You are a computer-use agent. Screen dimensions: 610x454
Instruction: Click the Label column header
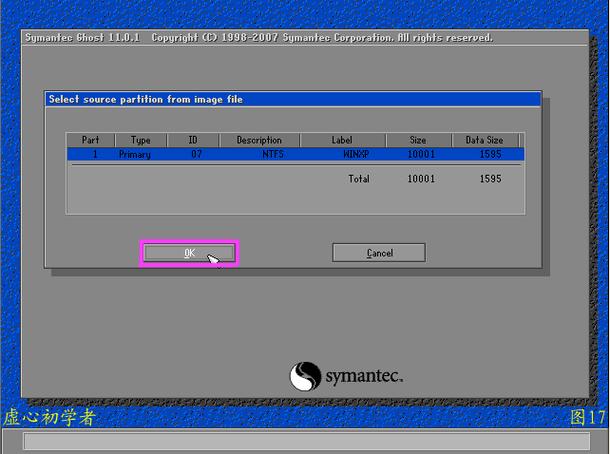(x=343, y=140)
